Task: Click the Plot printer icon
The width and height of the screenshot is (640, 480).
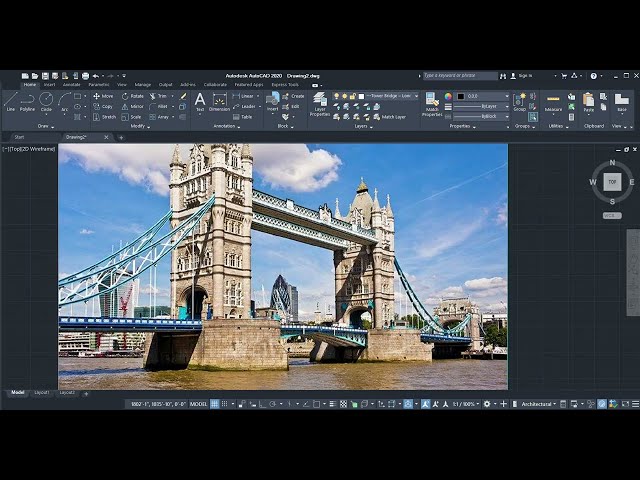Action: 85,76
